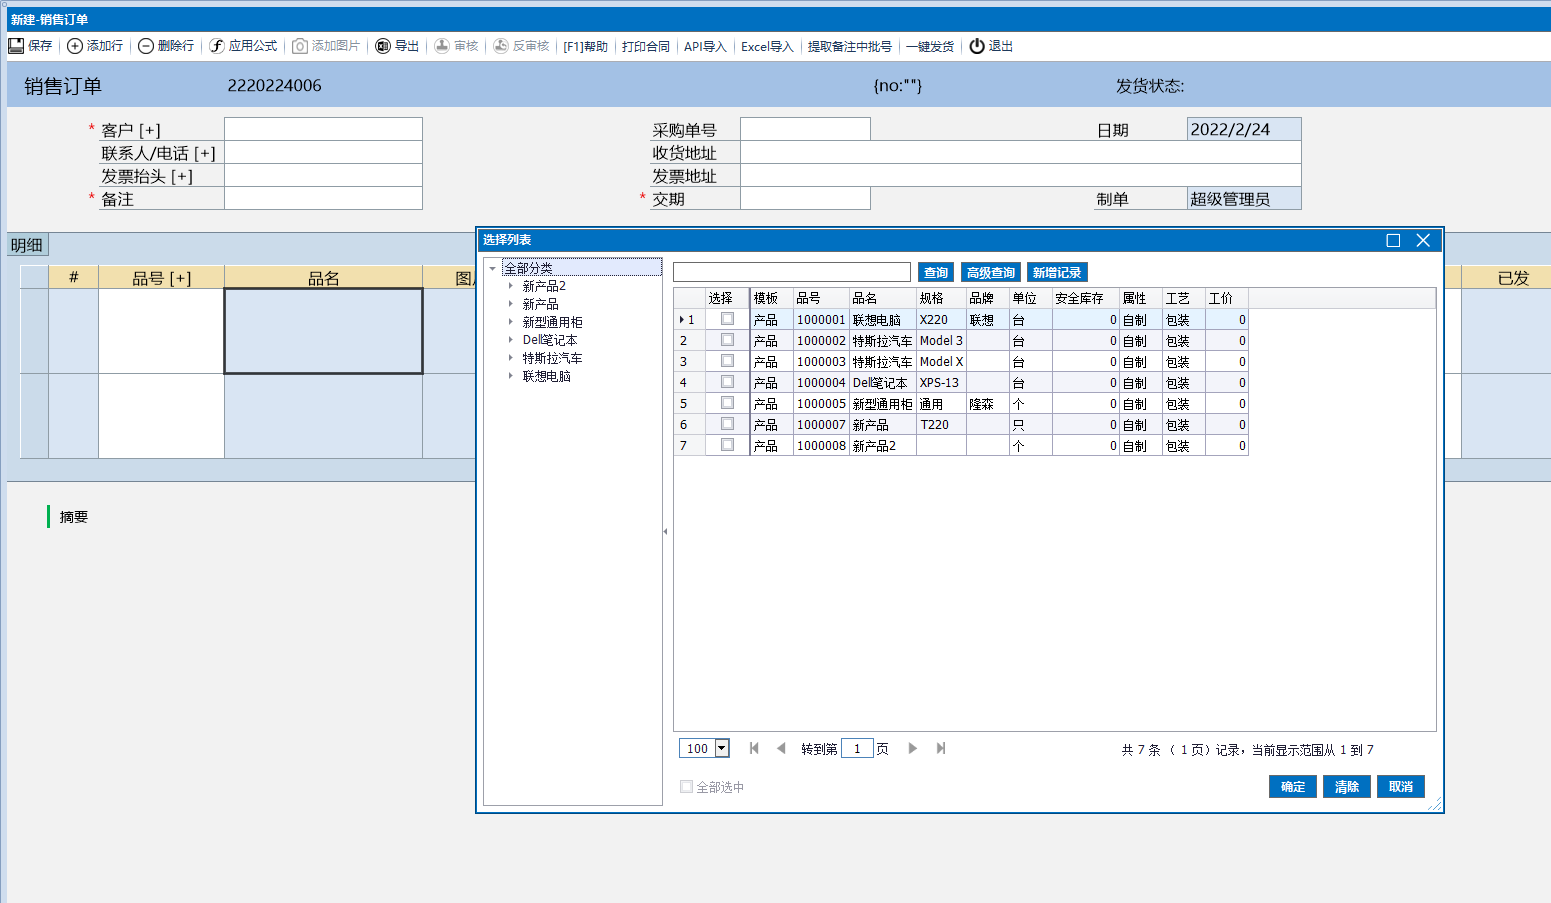The image size is (1551, 903).
Task: Click the Add Row (添加行) plus icon
Action: click(75, 46)
